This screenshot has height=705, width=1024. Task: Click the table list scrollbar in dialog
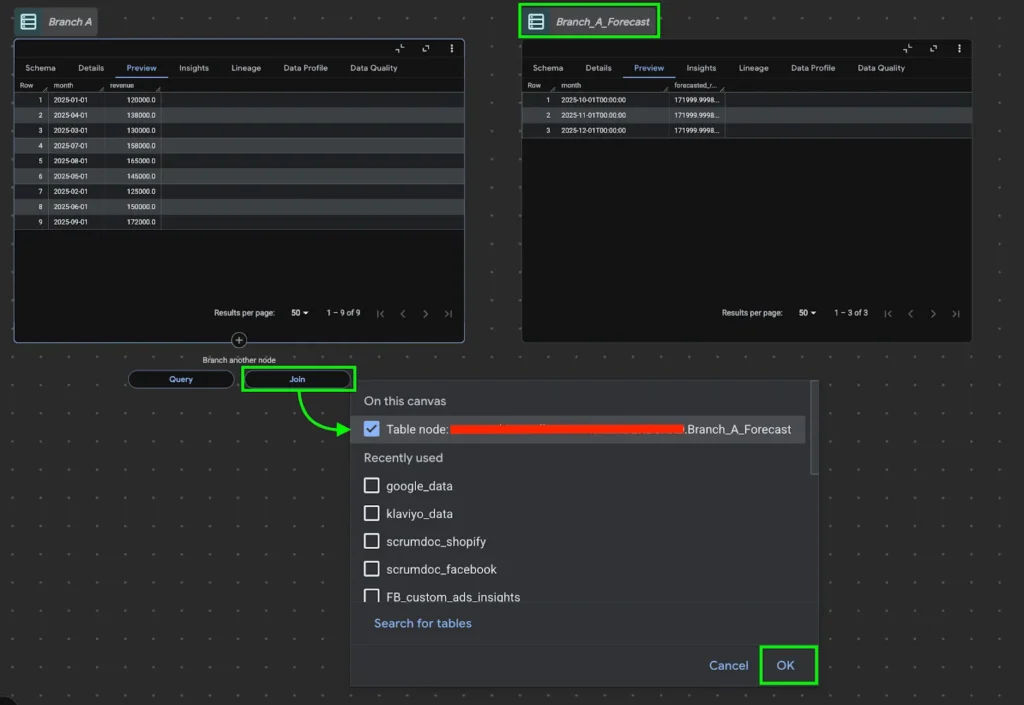813,430
